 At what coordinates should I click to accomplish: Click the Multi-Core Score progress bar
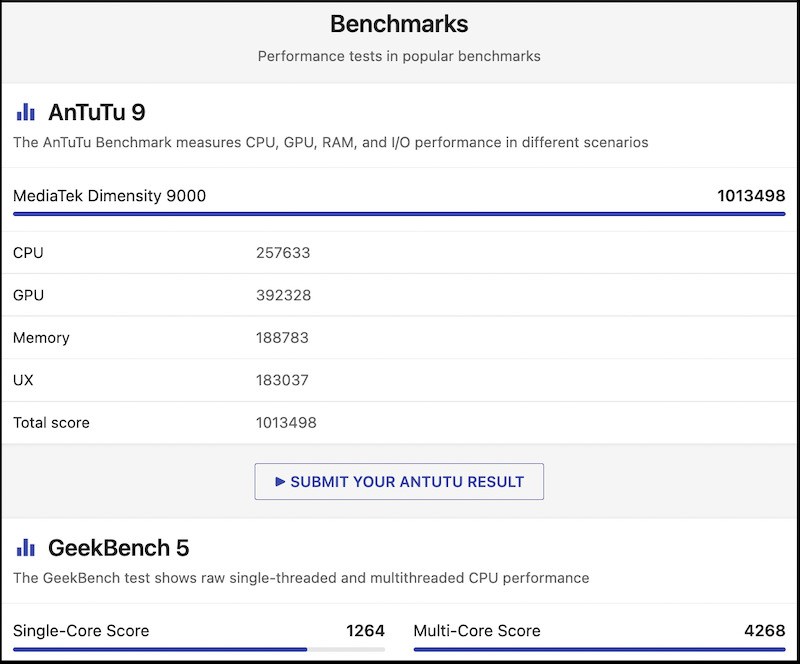[599, 649]
